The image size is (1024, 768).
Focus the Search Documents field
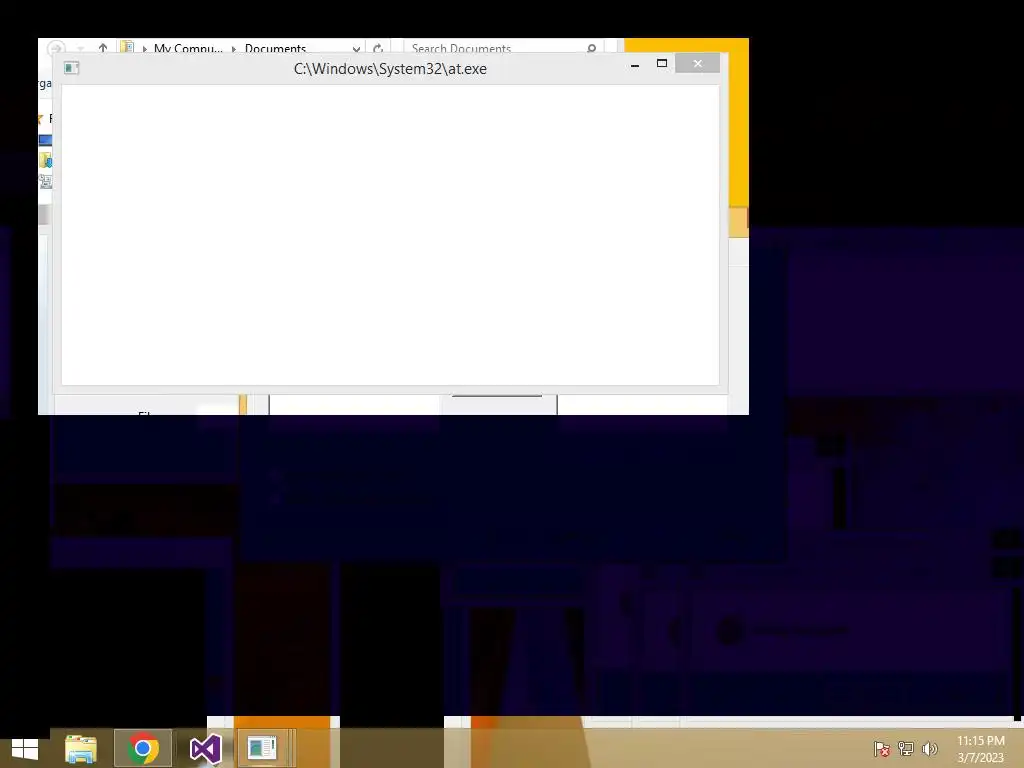tap(504, 48)
